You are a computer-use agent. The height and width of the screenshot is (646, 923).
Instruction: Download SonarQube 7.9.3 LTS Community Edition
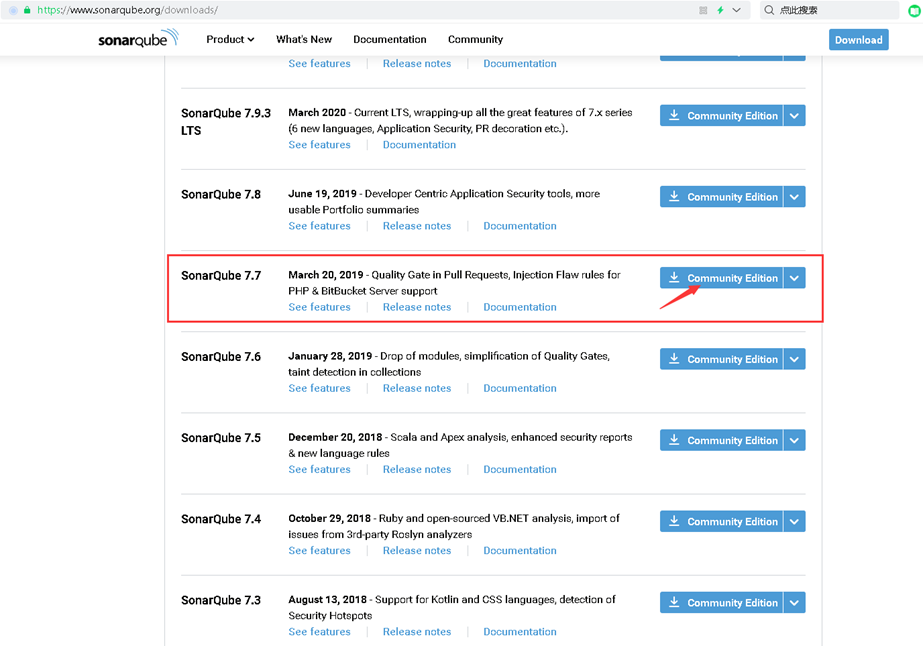tap(722, 116)
